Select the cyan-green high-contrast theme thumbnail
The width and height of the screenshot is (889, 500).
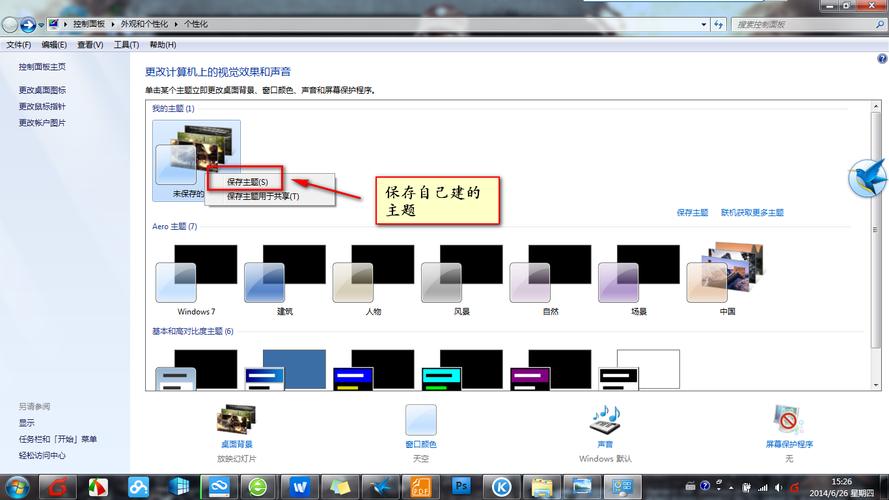pos(462,369)
